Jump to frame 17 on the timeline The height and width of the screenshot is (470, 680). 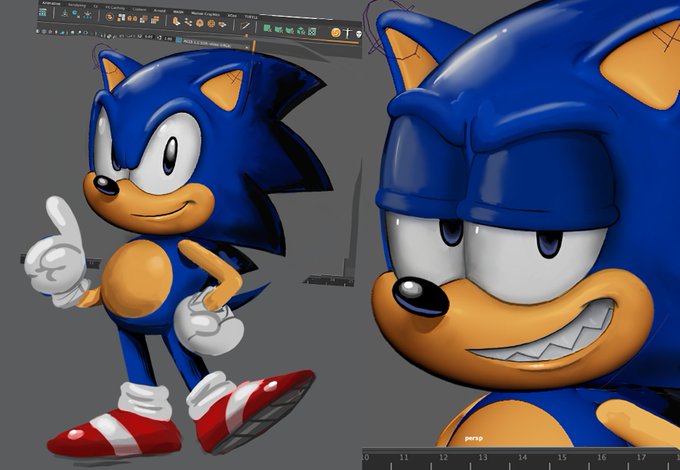(x=641, y=457)
